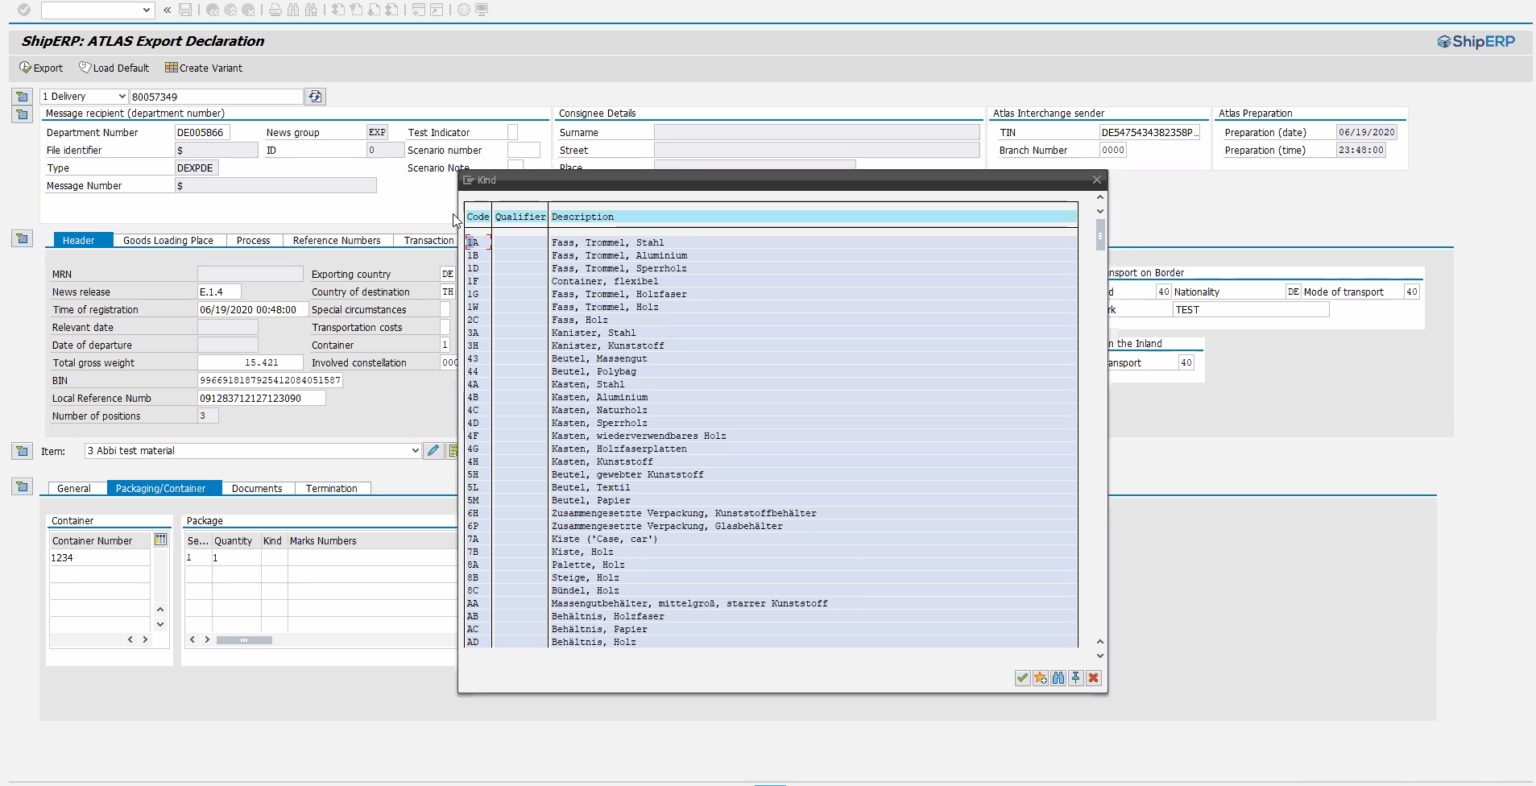Screen dimensions: 1536x786
Task: Open table settings icon beside Container Number header
Action: [x=160, y=540]
